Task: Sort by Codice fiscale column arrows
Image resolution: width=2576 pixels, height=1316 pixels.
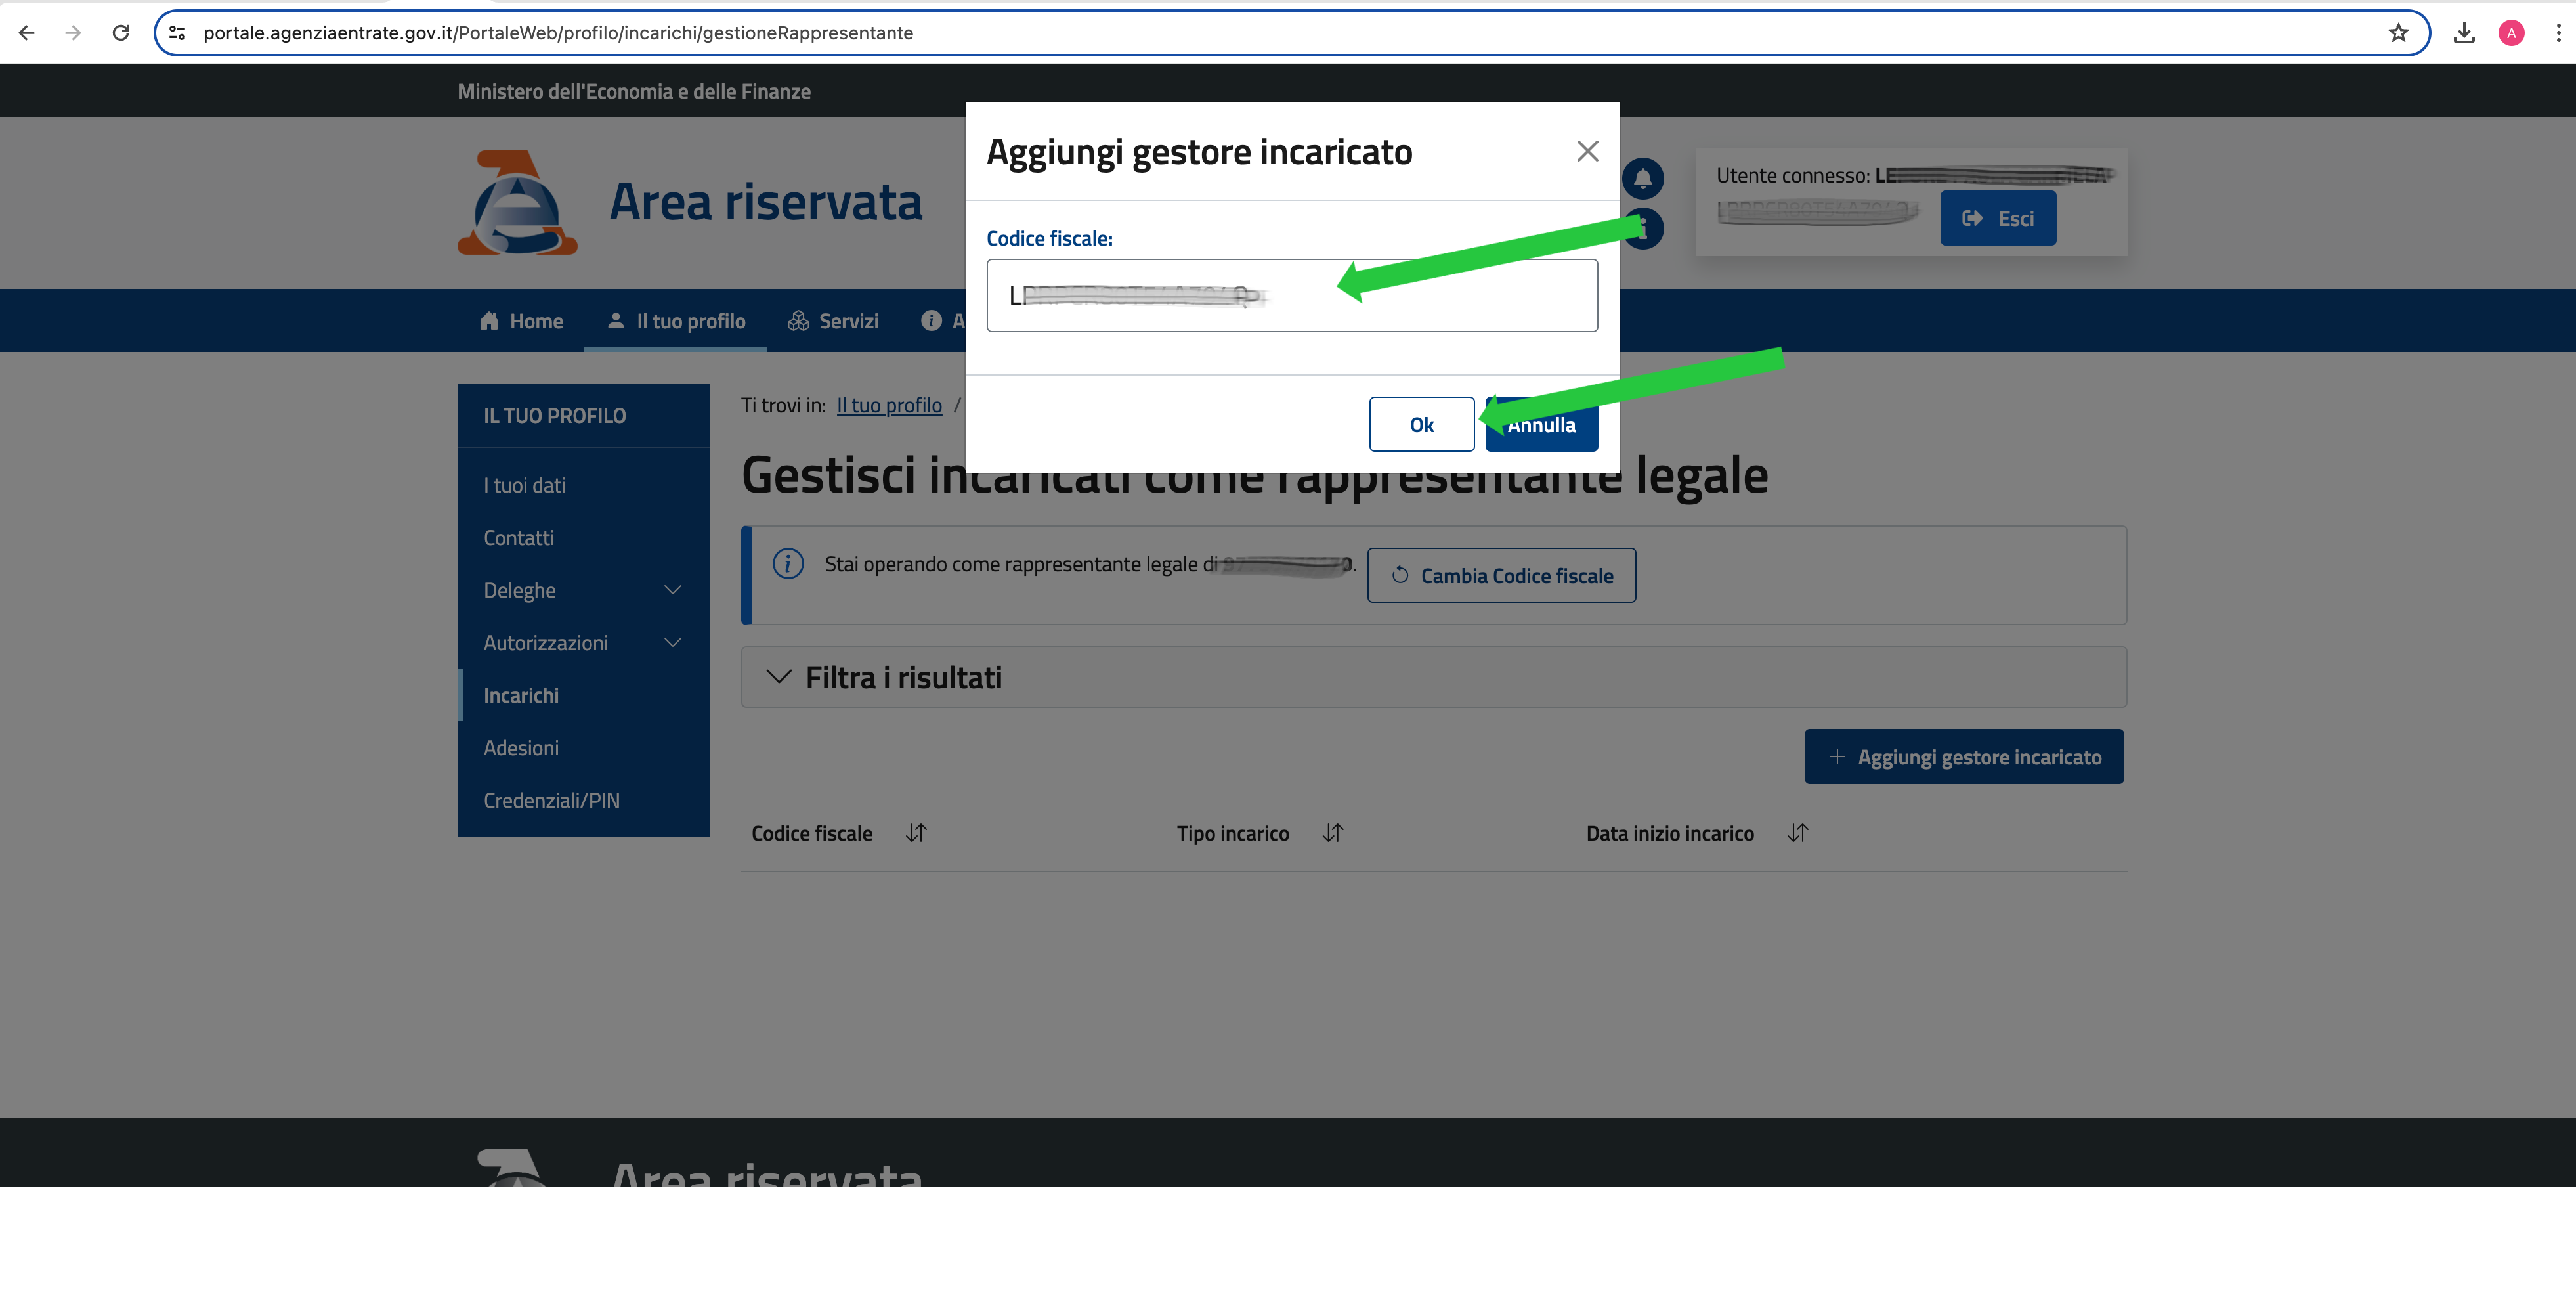Action: click(916, 833)
